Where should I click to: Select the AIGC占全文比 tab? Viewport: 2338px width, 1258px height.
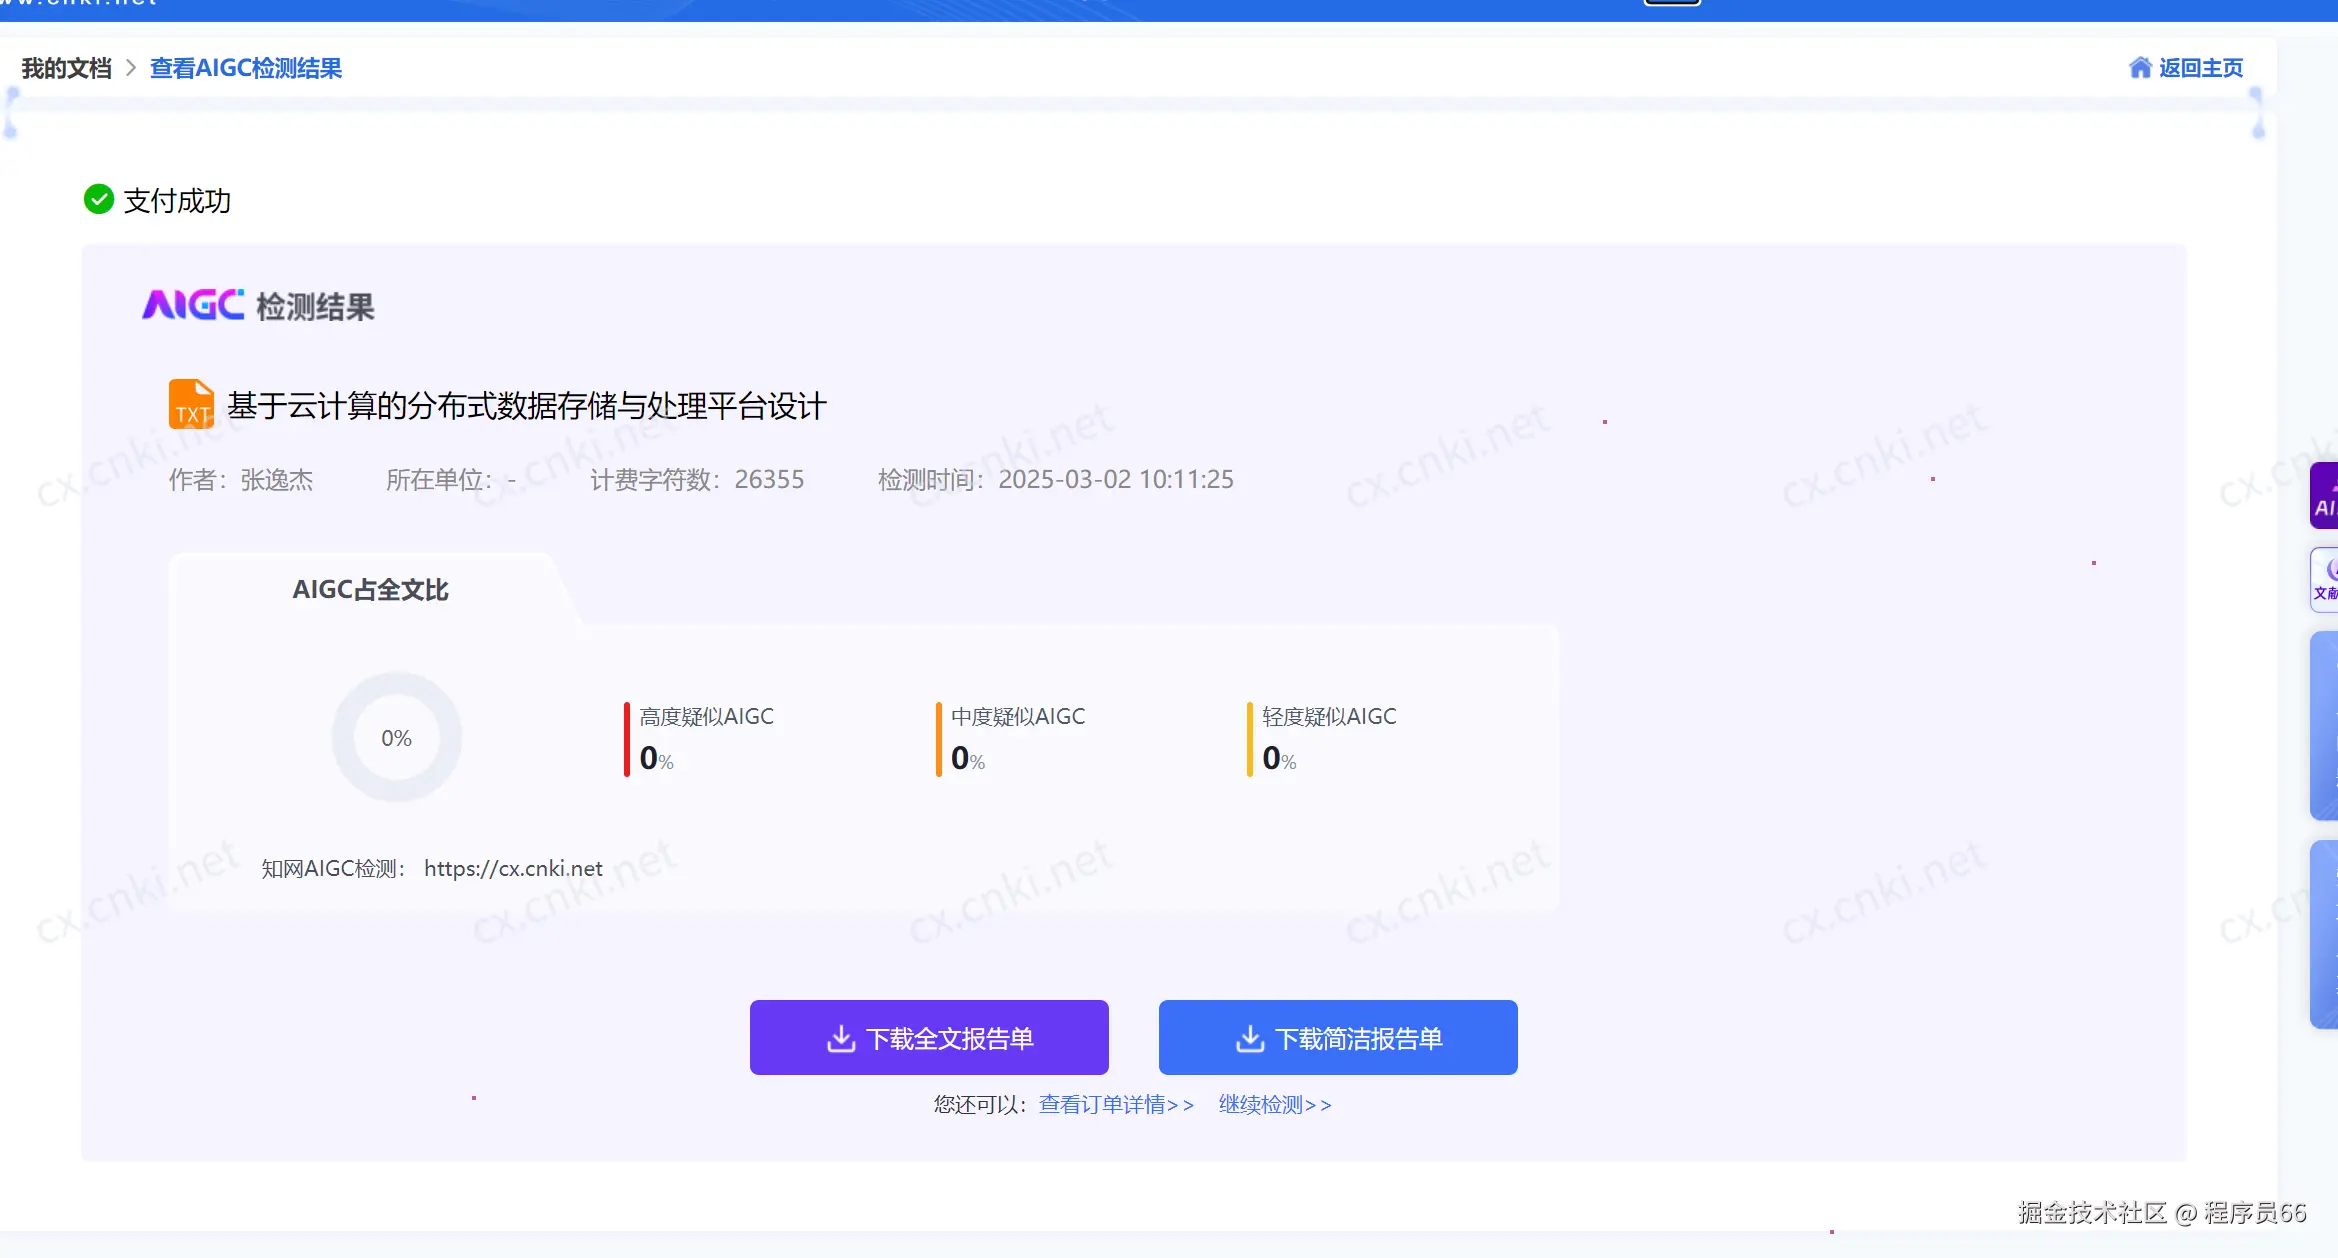pyautogui.click(x=370, y=590)
